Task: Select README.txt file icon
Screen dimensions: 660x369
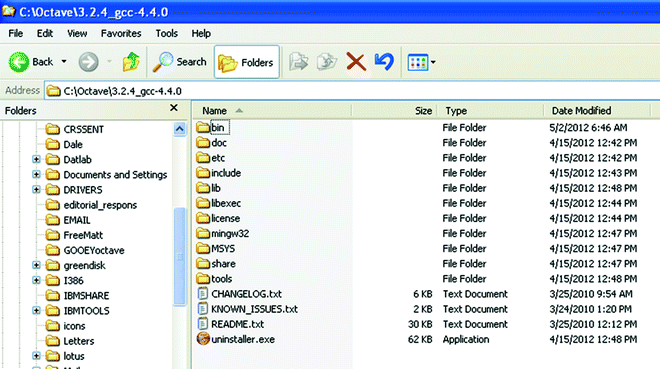Action: click(x=203, y=324)
